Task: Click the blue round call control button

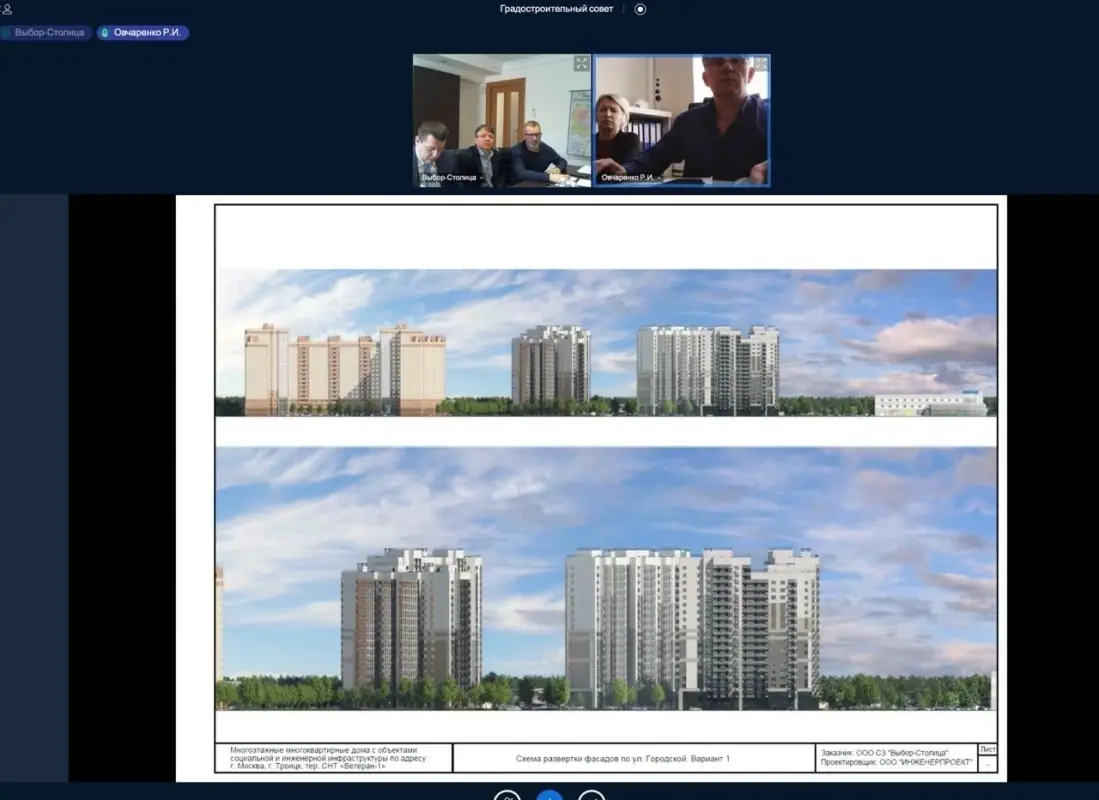Action: click(550, 794)
